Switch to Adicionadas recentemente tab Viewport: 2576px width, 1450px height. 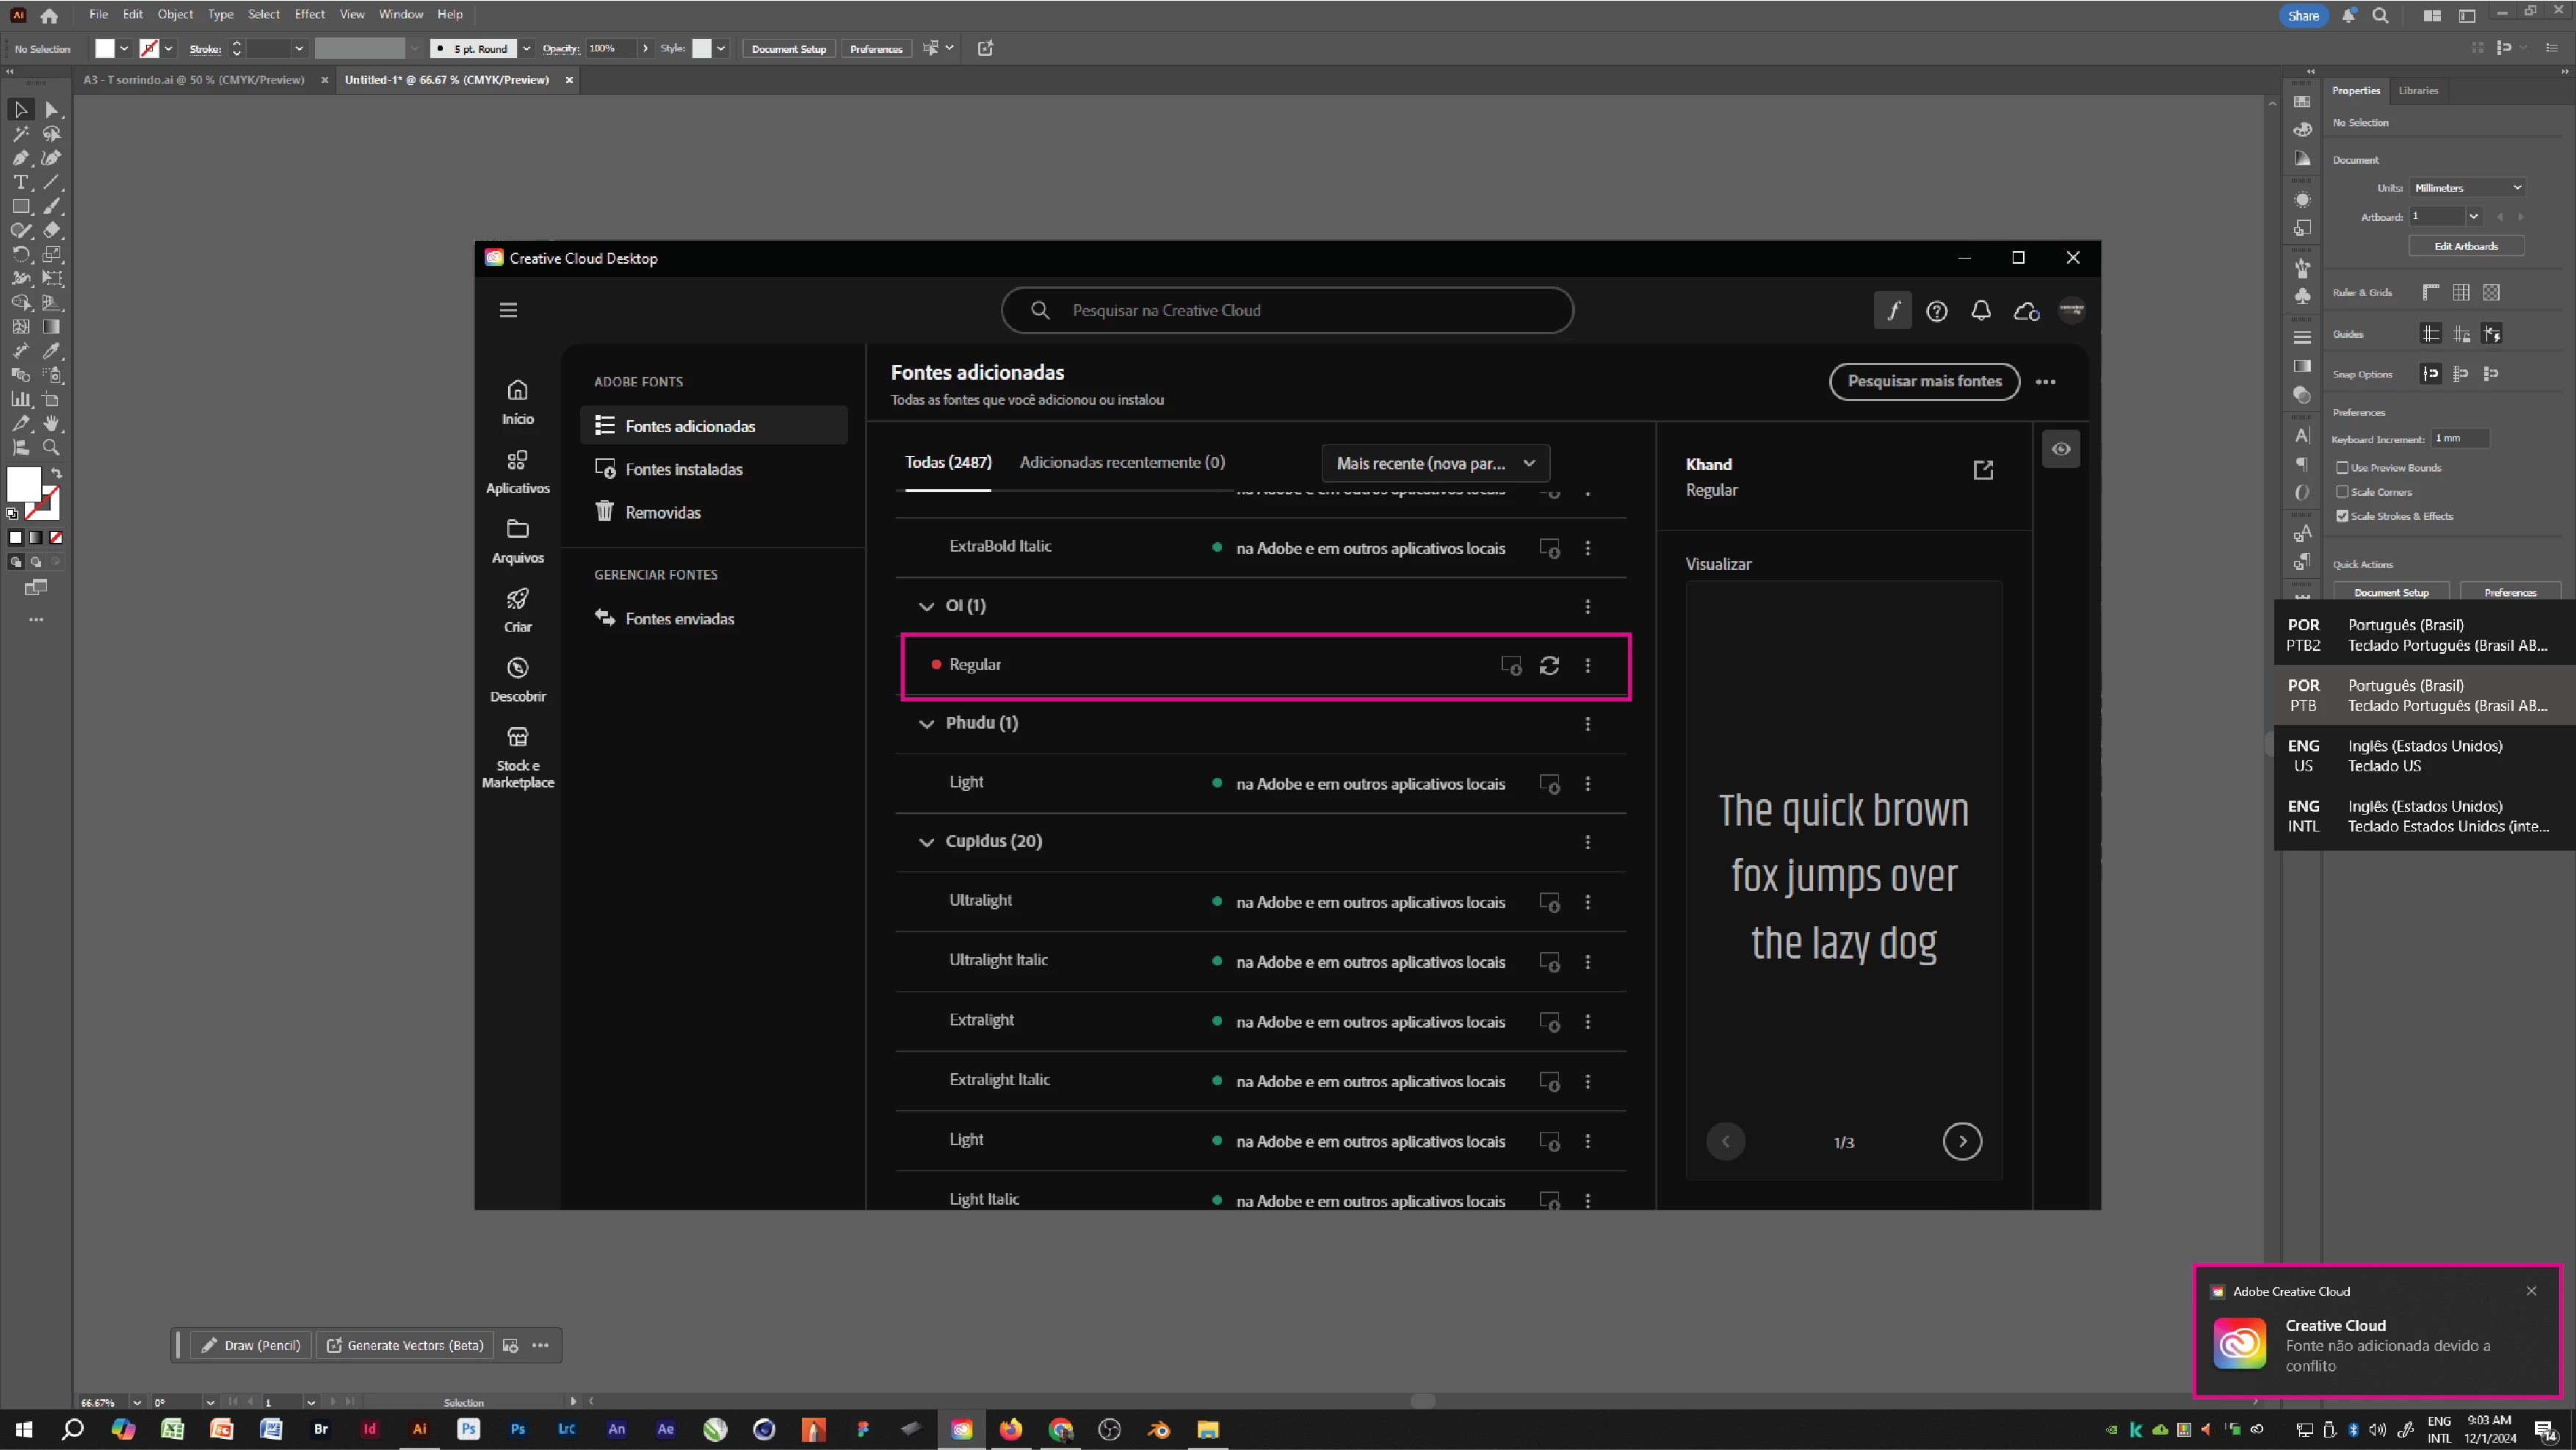pyautogui.click(x=1121, y=462)
